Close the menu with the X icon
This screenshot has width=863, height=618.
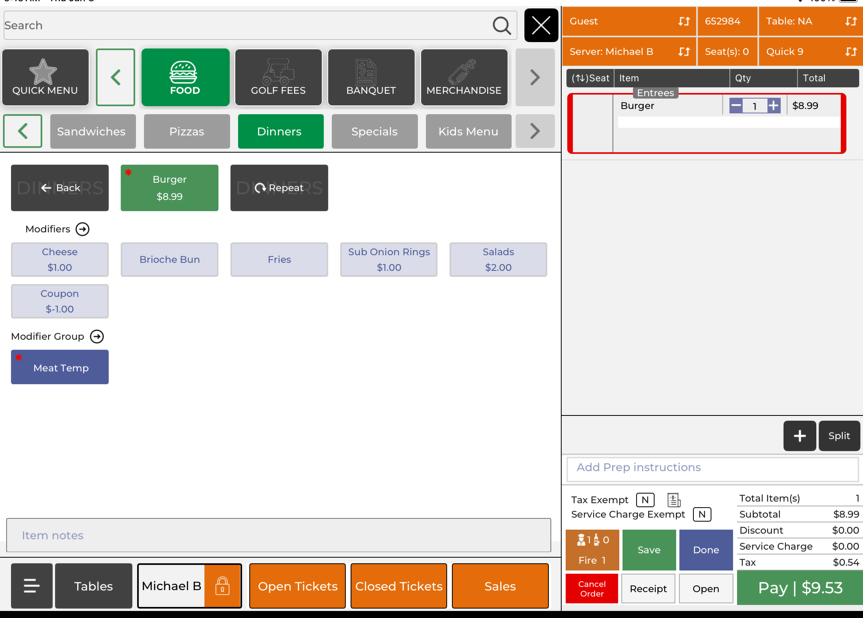point(541,26)
